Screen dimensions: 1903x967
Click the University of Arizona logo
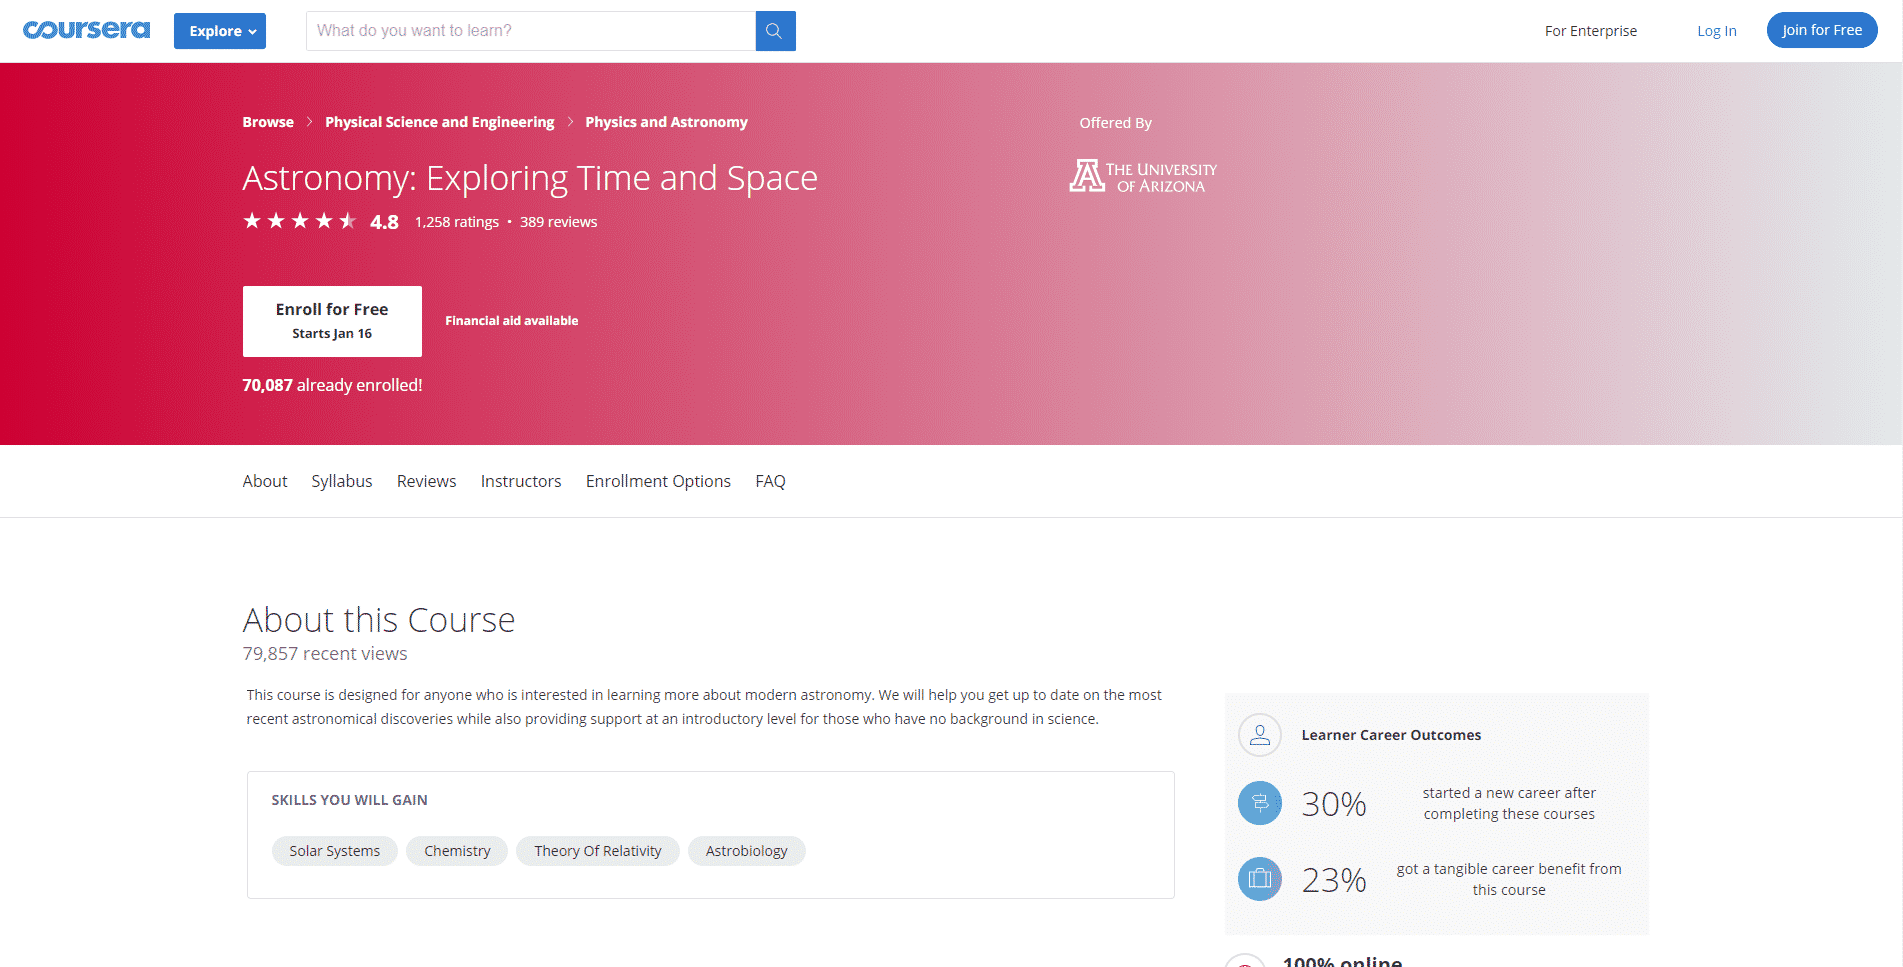pyautogui.click(x=1143, y=176)
